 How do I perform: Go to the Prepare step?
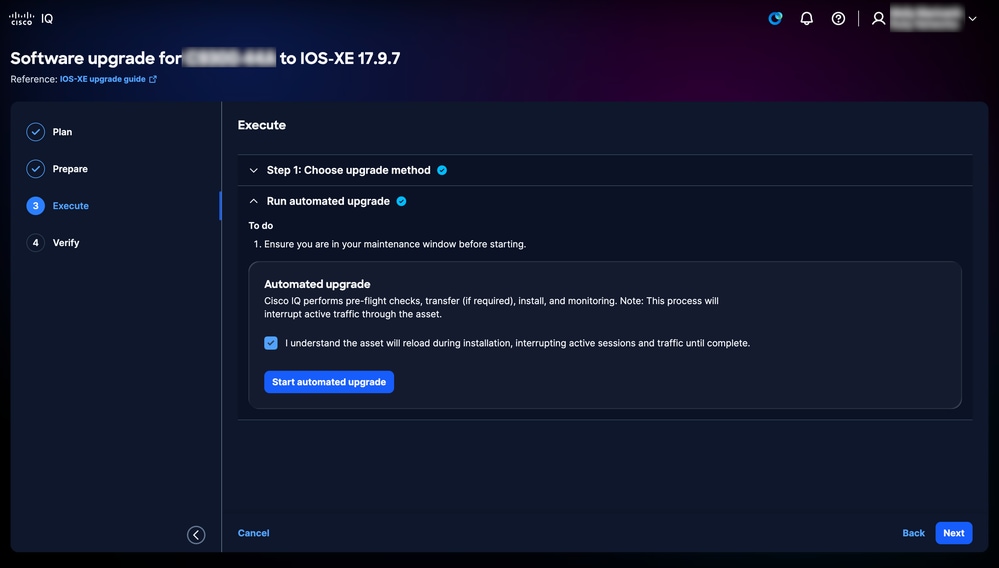click(70, 169)
